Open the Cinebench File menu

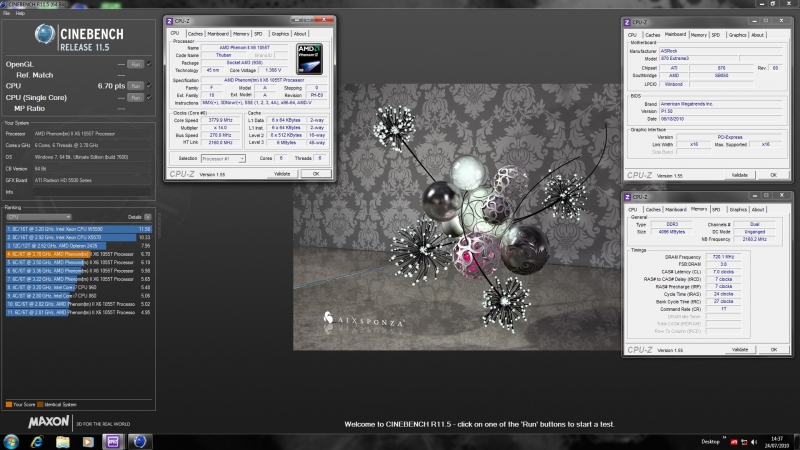6,13
